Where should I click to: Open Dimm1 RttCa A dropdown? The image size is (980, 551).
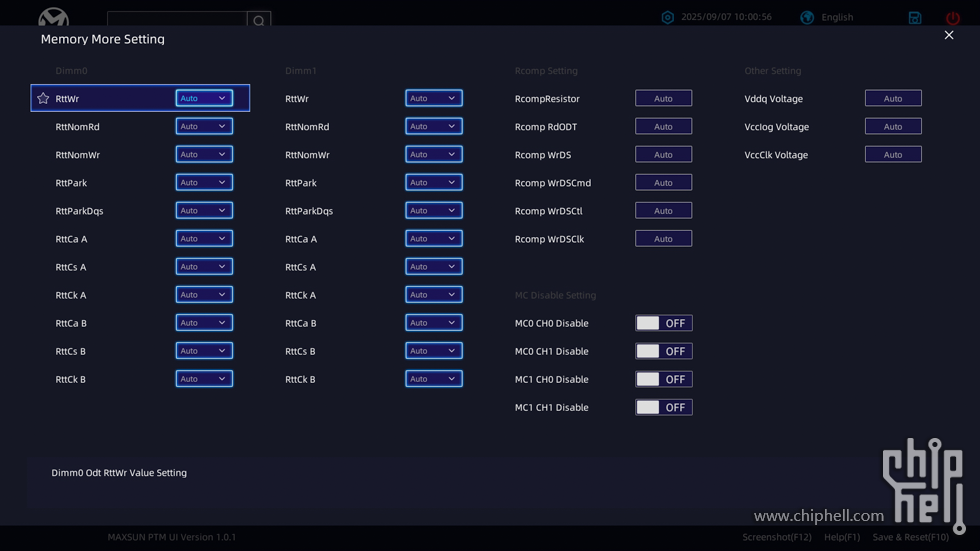(x=434, y=239)
